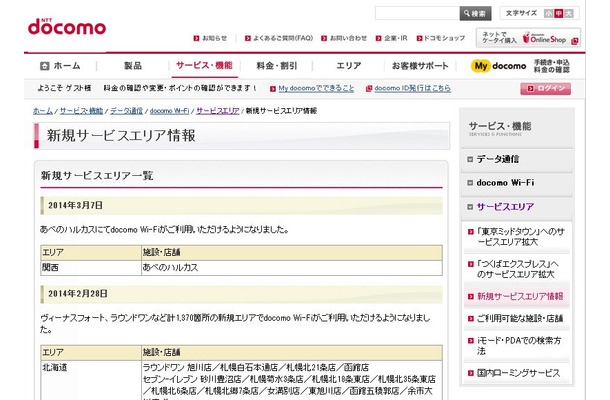Click the ホーム breadcrumb link
The image size is (610, 400).
[x=43, y=111]
